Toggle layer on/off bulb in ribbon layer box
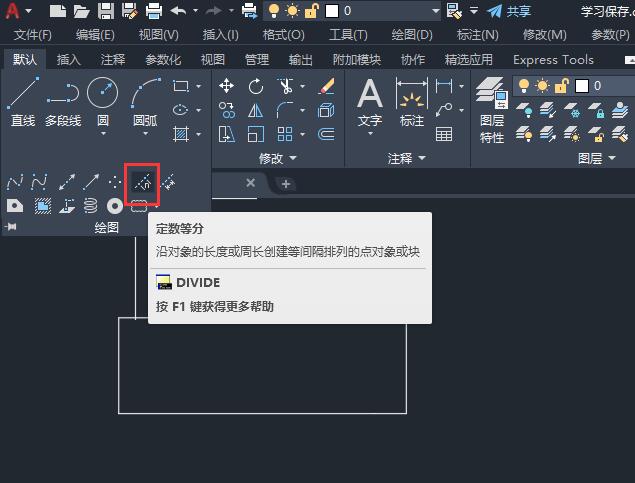 524,86
